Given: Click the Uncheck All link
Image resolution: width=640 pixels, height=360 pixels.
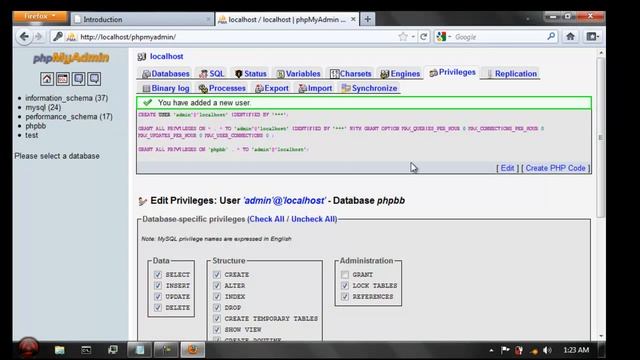Looking at the screenshot, I should (x=313, y=219).
